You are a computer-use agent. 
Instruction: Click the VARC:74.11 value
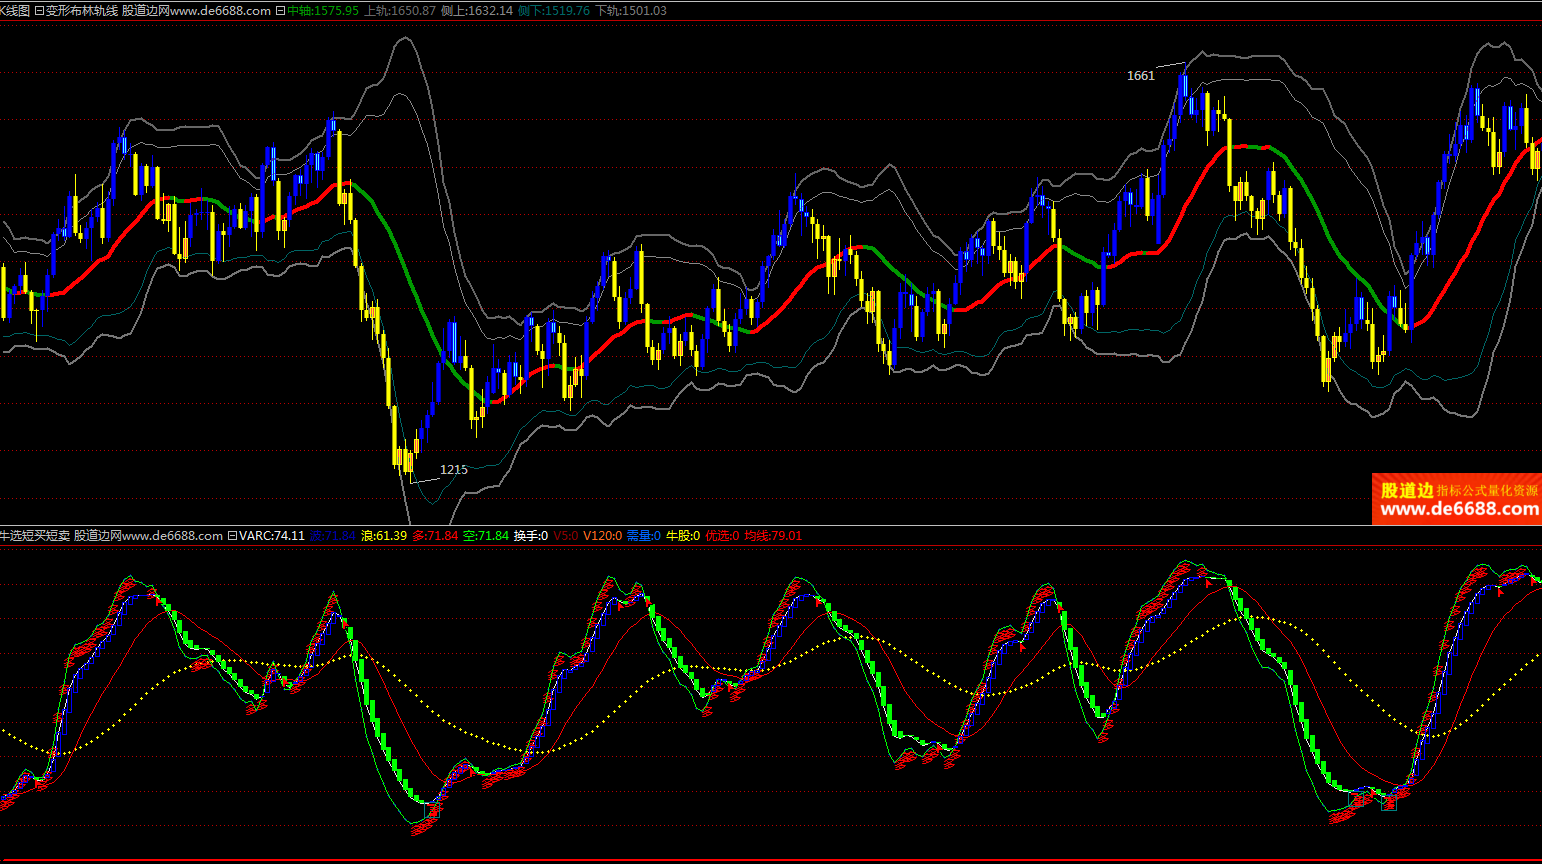pyautogui.click(x=272, y=536)
